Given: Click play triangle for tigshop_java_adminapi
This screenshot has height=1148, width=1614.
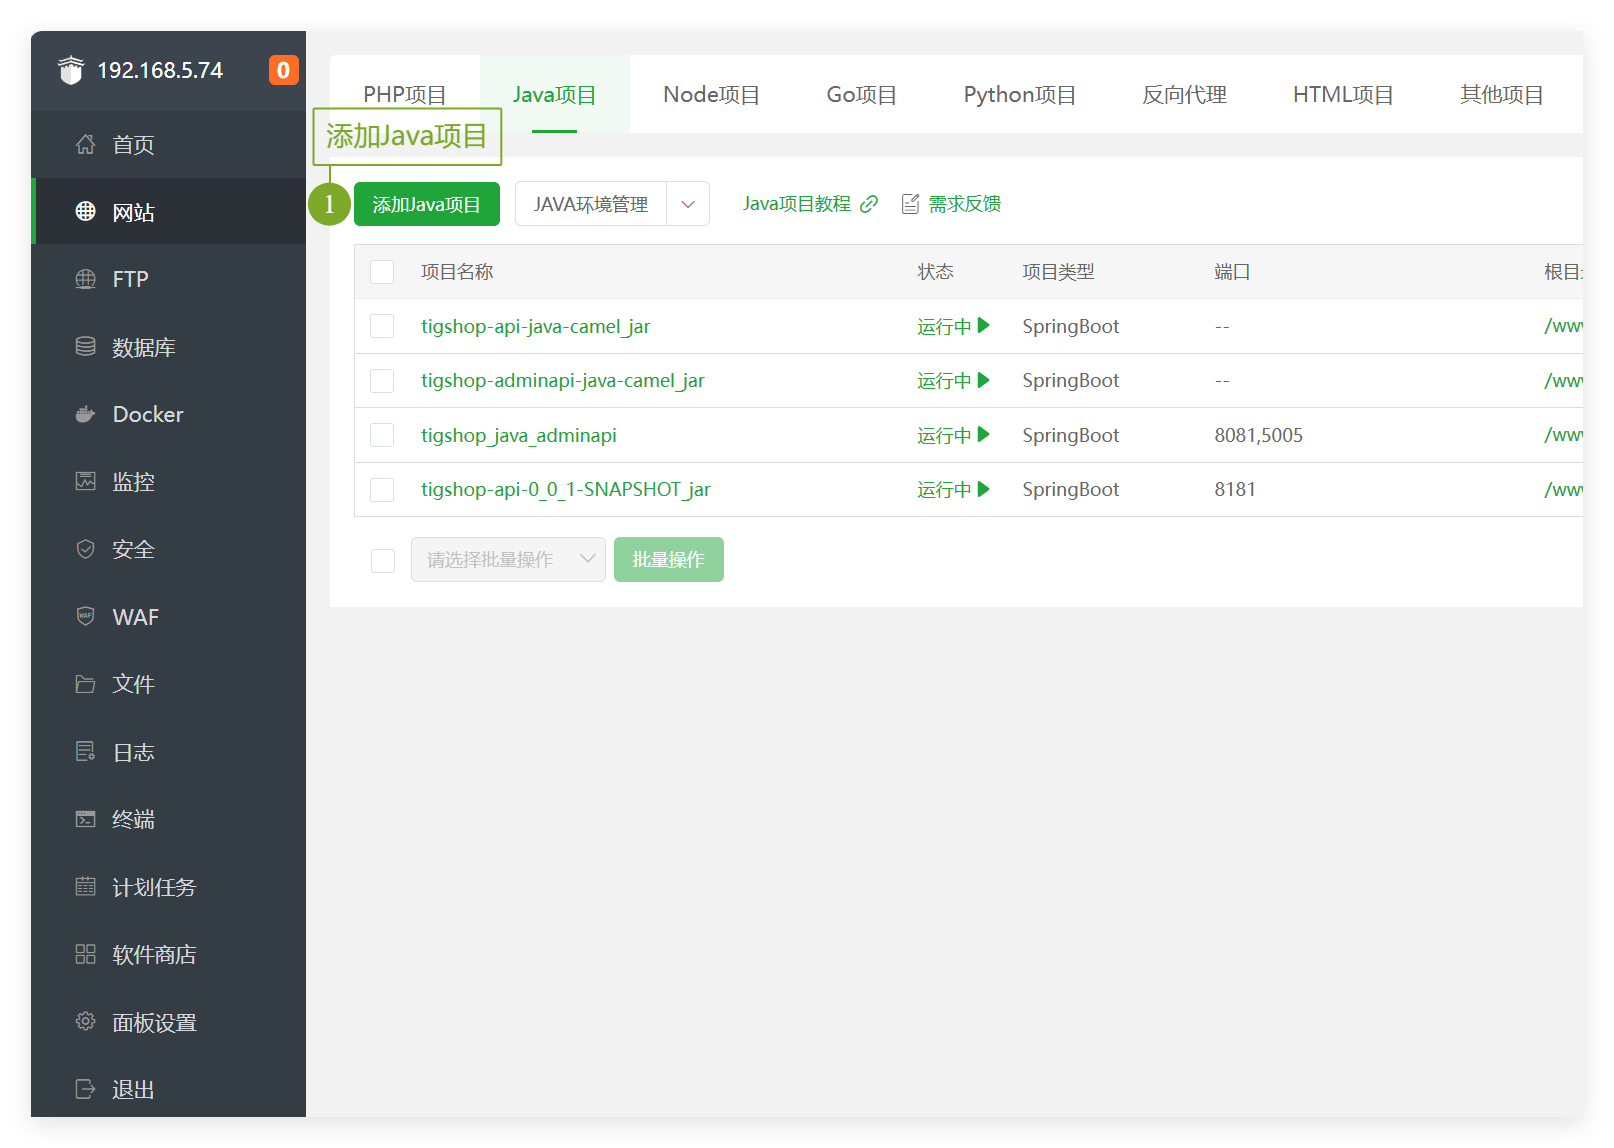Looking at the screenshot, I should pos(984,434).
